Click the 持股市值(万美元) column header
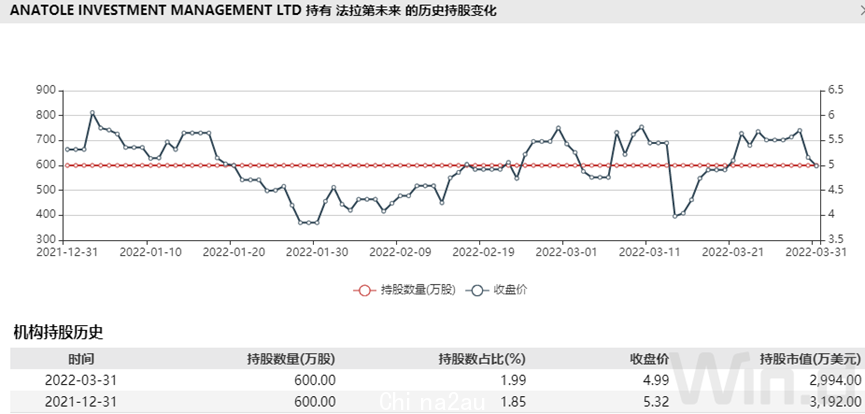 click(810, 359)
